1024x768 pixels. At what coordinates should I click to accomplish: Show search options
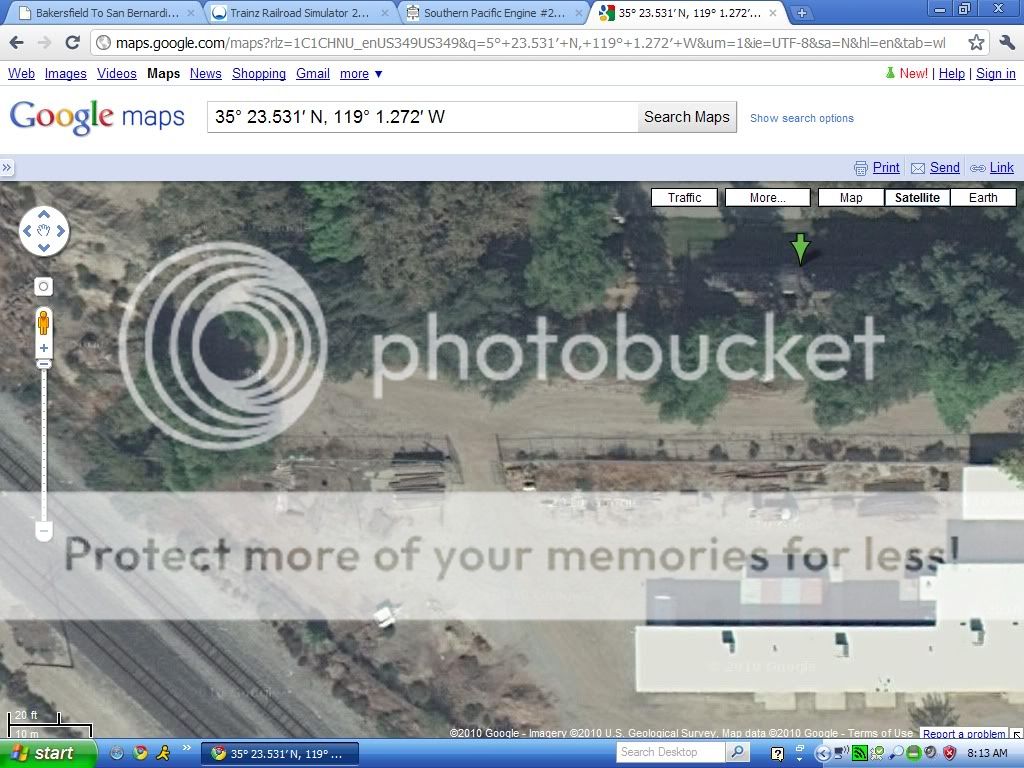click(x=801, y=118)
